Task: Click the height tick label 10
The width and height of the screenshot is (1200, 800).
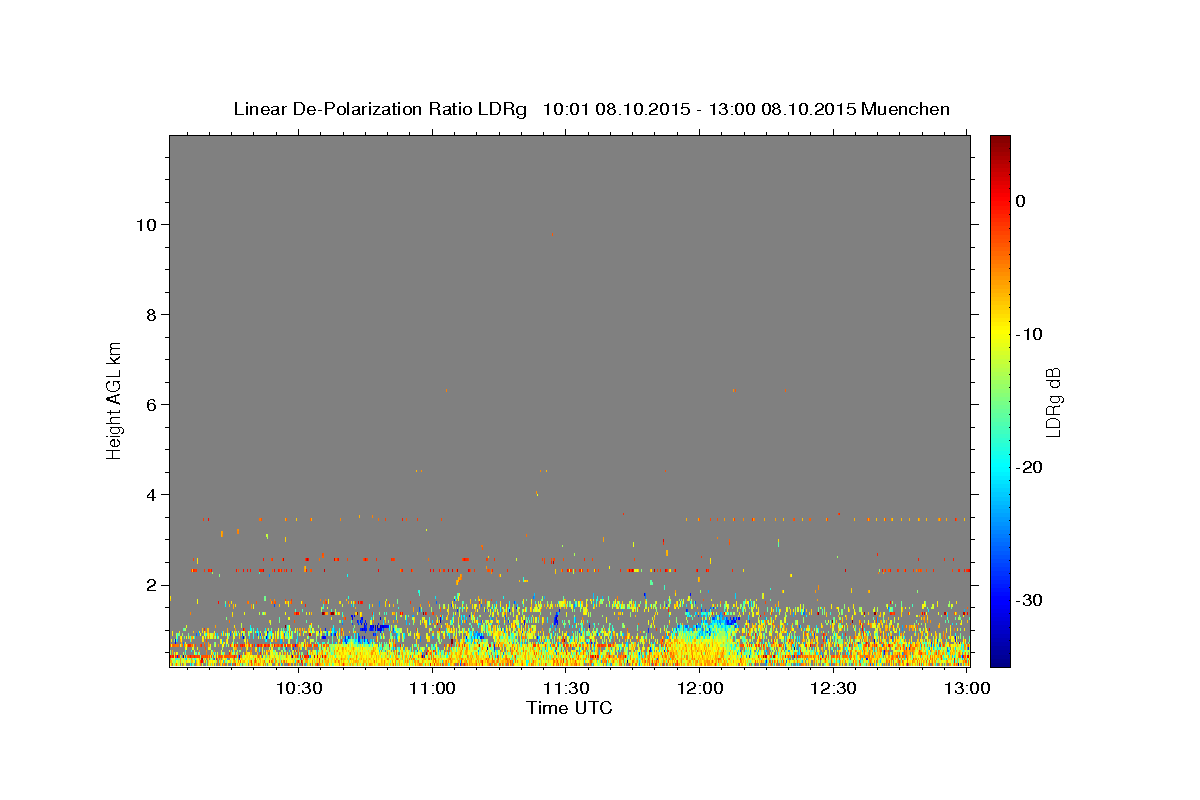Action: (148, 224)
